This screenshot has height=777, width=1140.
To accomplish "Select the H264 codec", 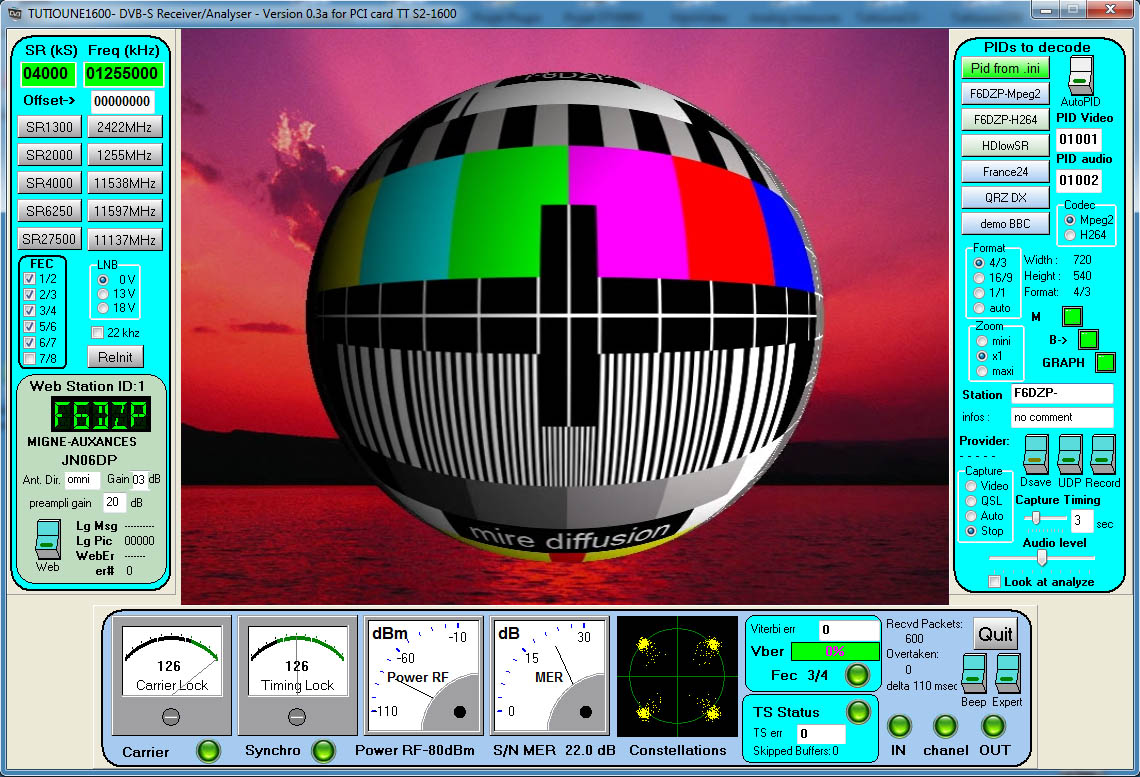I will (x=1069, y=235).
